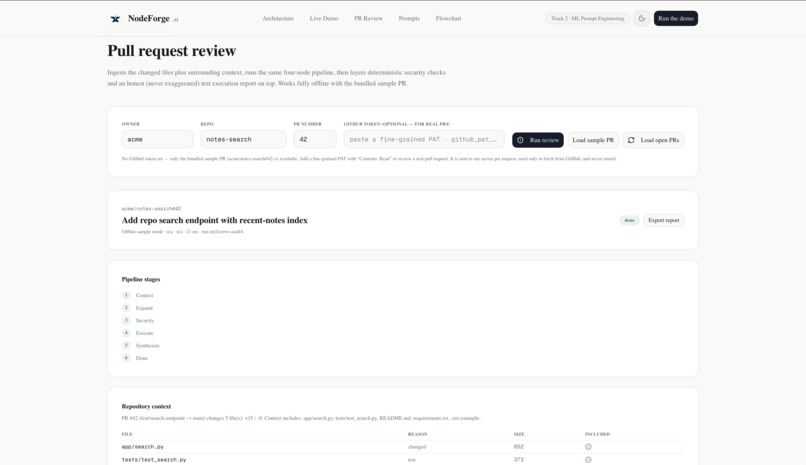Click Load sample PR button
806x465 pixels.
593,140
